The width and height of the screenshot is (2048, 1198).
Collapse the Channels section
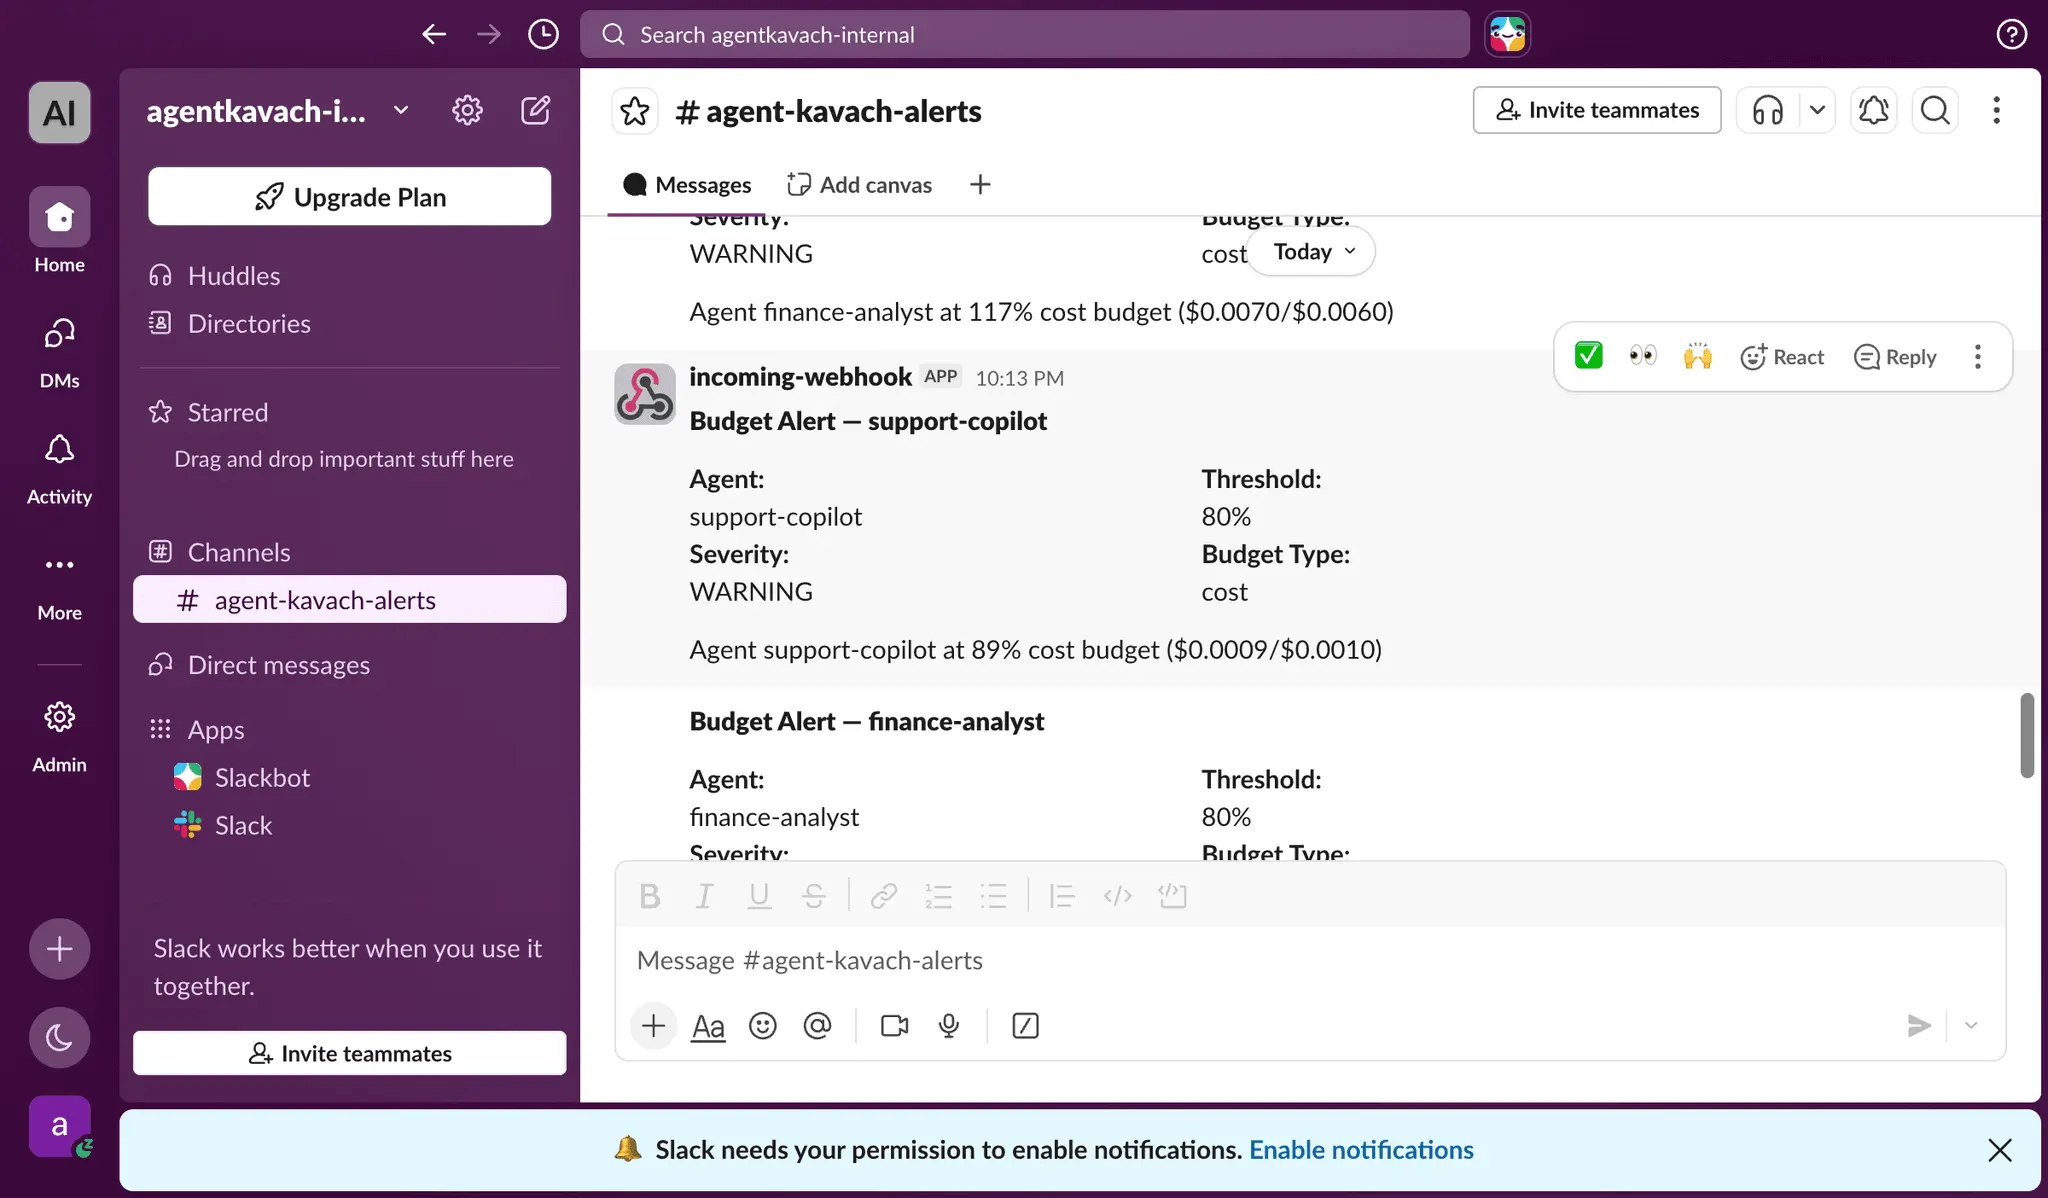point(238,552)
